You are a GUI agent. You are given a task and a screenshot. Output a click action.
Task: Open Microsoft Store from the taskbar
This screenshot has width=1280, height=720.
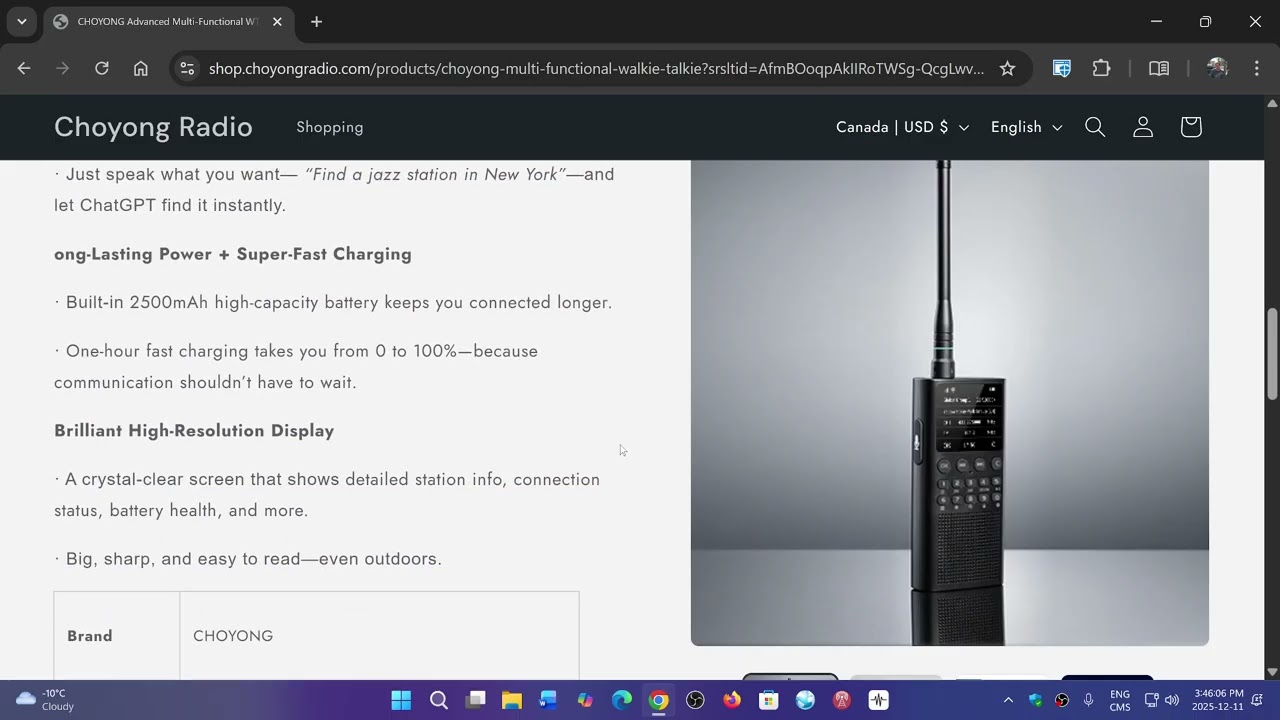point(768,700)
